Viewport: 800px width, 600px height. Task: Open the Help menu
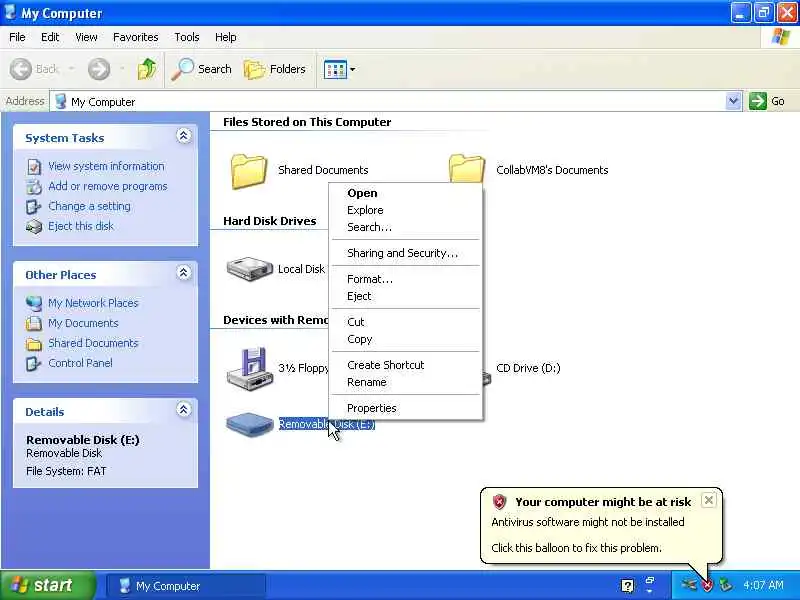click(225, 37)
